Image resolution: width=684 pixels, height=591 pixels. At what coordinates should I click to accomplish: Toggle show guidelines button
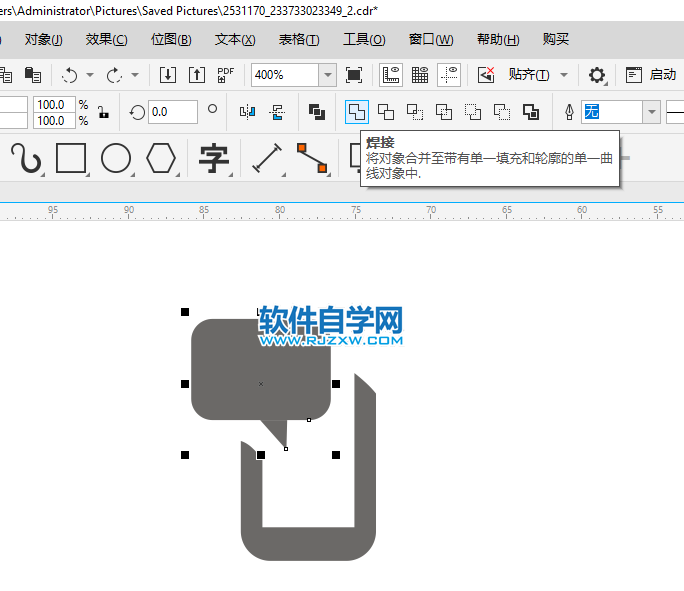click(x=449, y=75)
